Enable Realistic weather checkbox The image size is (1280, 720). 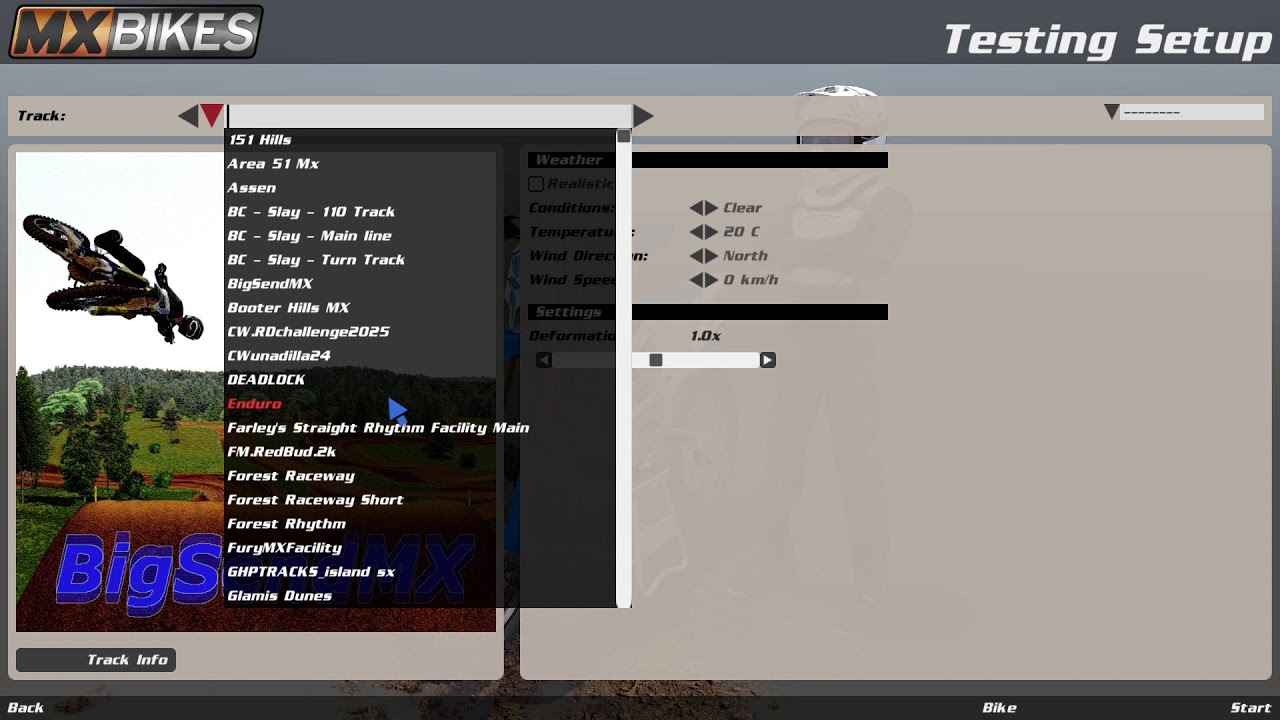coord(536,184)
